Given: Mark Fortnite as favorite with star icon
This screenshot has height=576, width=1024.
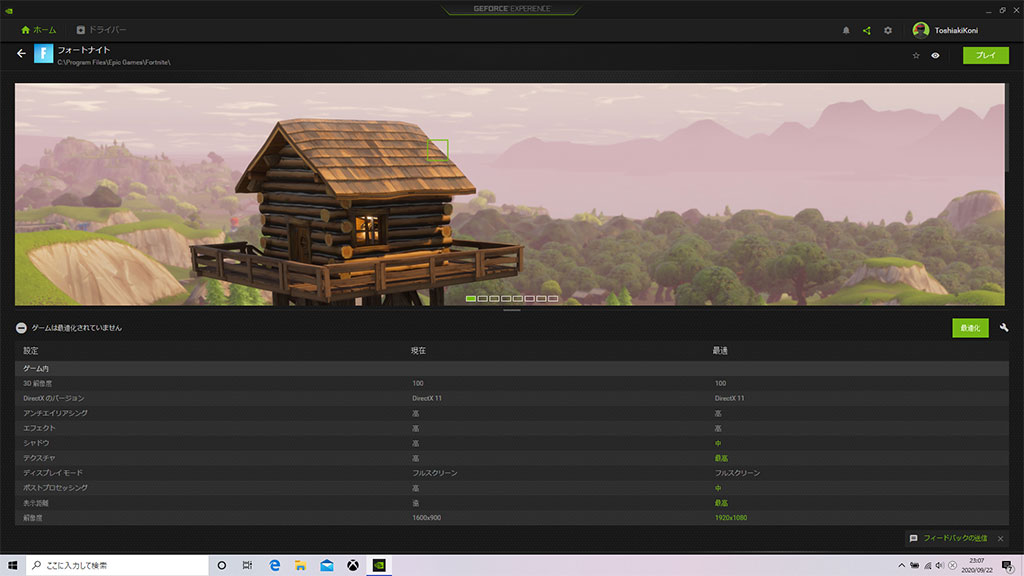Looking at the screenshot, I should (x=916, y=55).
